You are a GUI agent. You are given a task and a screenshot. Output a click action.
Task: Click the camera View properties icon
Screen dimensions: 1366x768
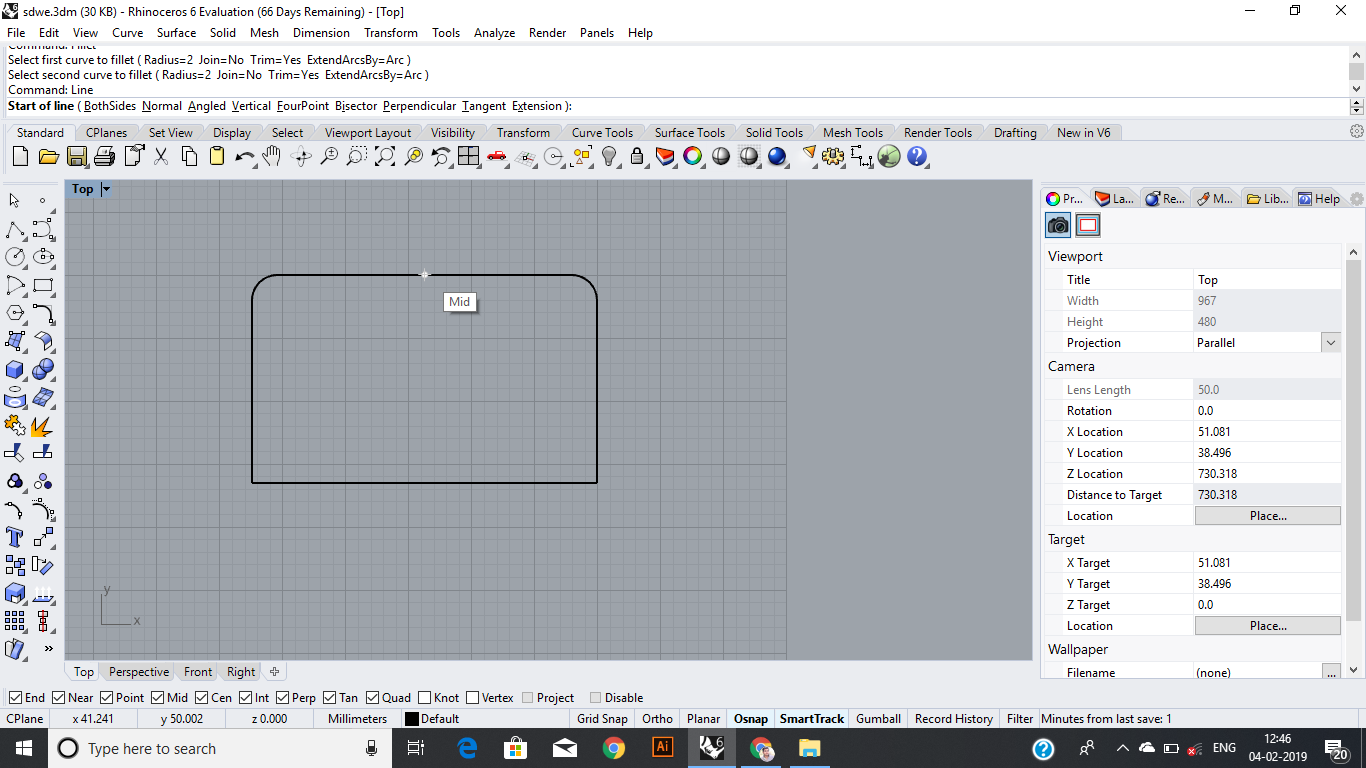(1058, 225)
